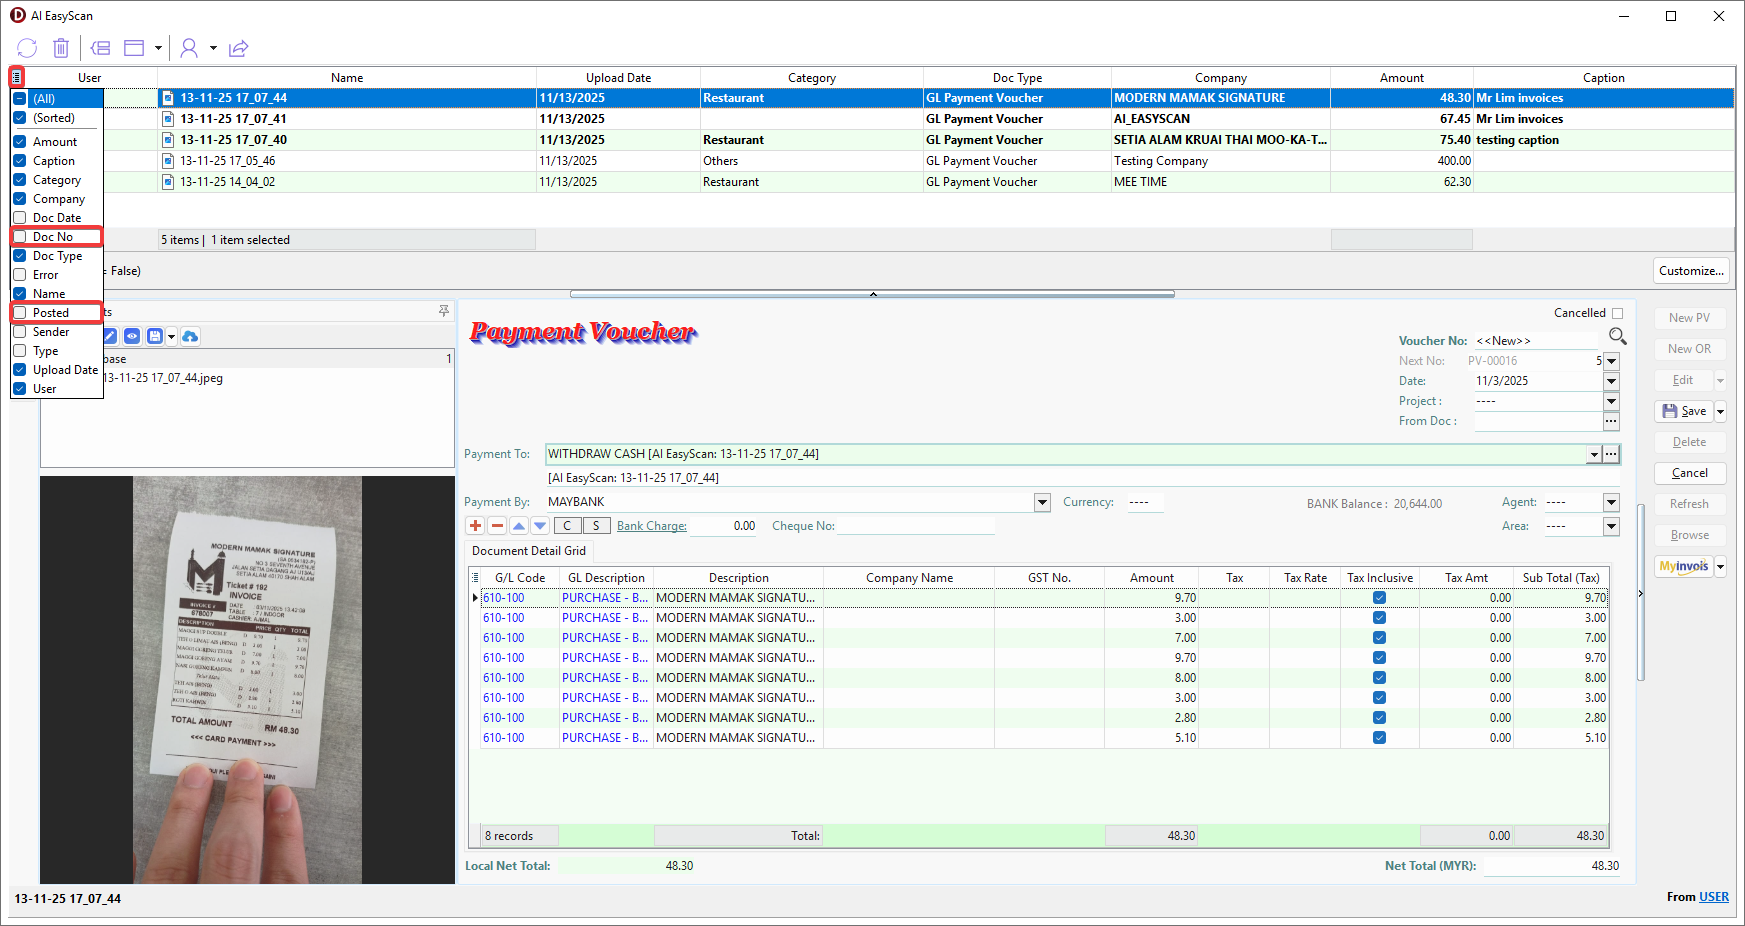Click the red minus remove-row icon
Image resolution: width=1745 pixels, height=926 pixels.
point(497,526)
